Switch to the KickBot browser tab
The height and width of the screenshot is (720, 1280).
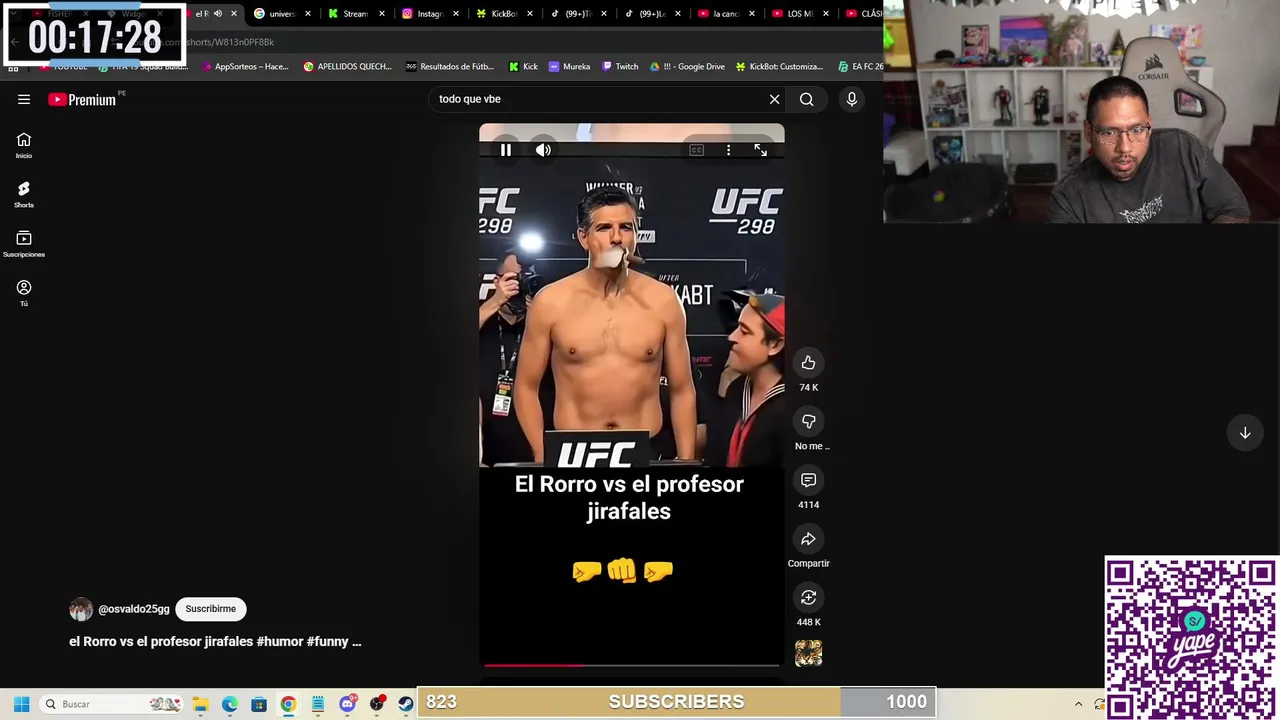click(503, 14)
